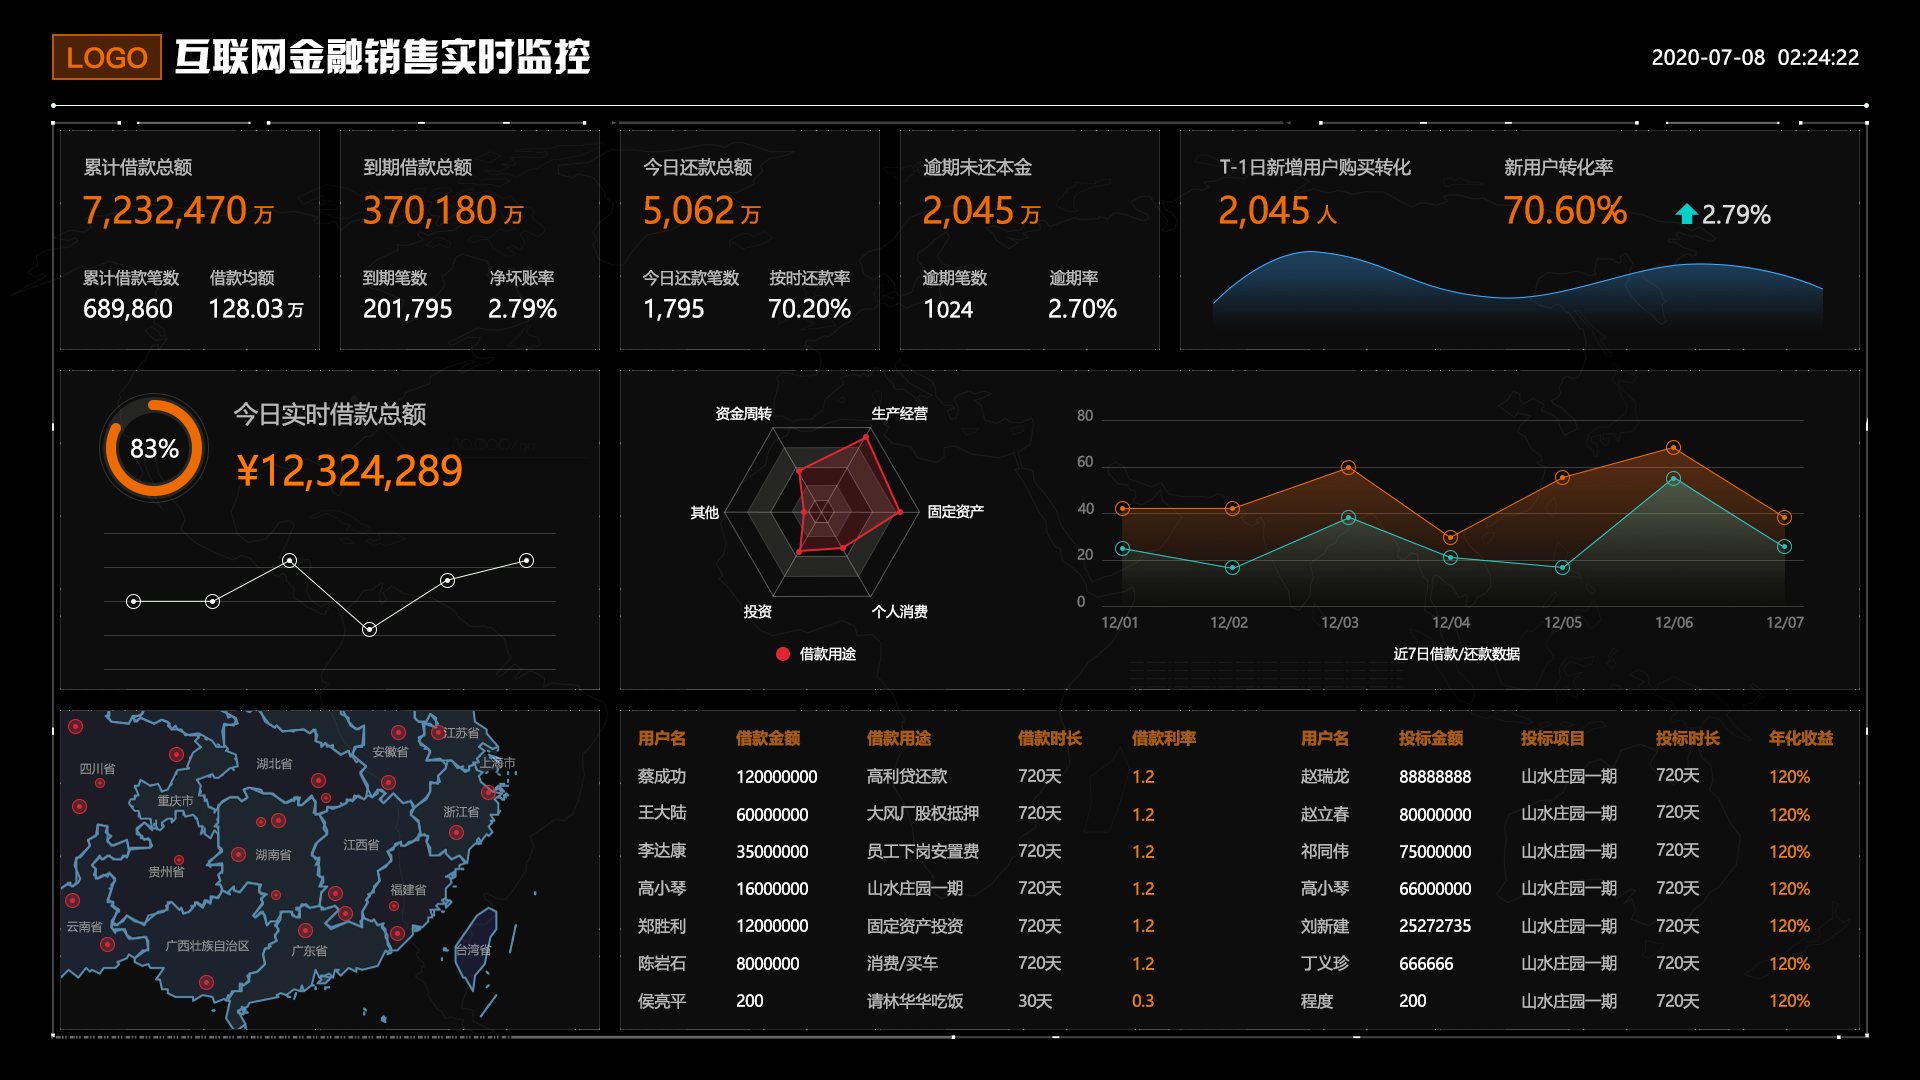Click the 其他 radar axis label
This screenshot has width=1920, height=1080.
[x=704, y=513]
